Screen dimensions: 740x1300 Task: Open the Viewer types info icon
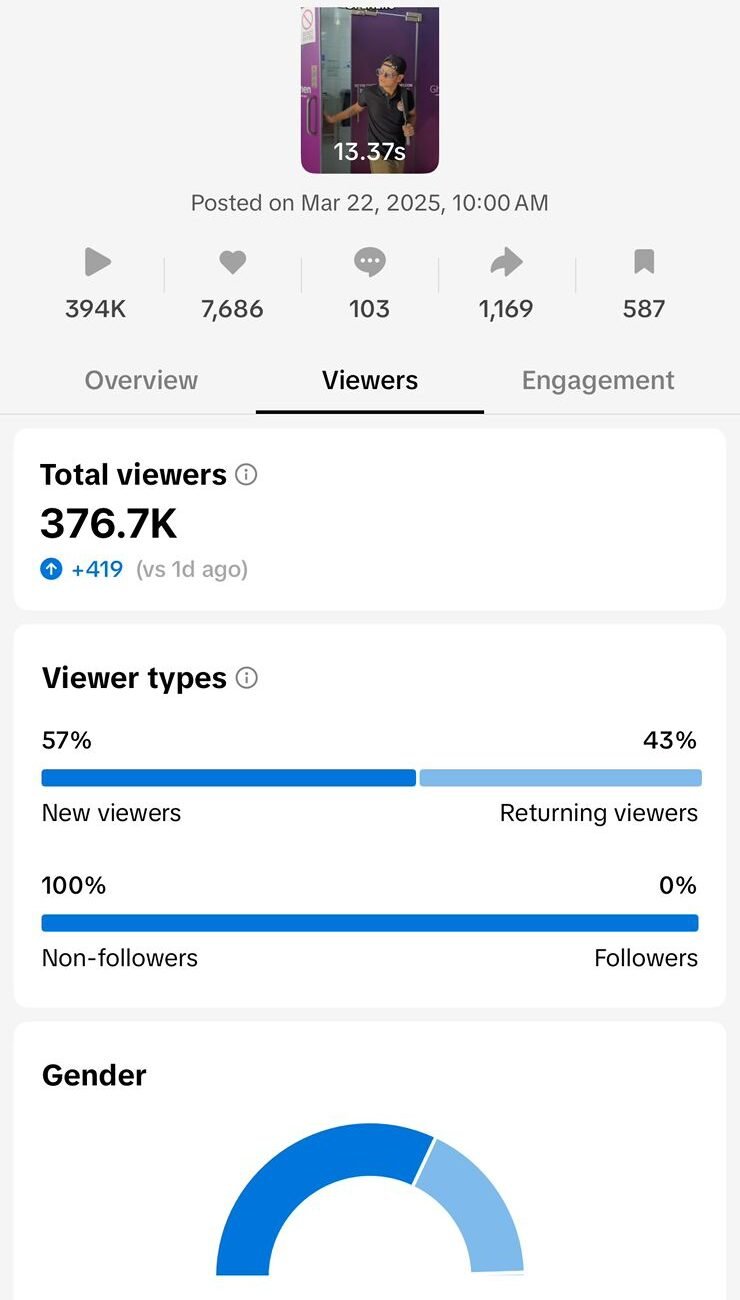tap(246, 678)
